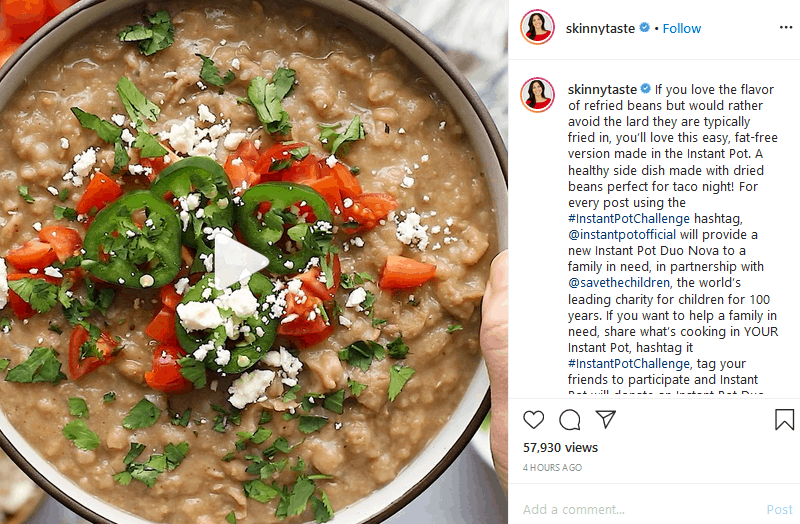Open the first #InstantPotChallenge hashtag
800x524 pixels.
pos(629,219)
